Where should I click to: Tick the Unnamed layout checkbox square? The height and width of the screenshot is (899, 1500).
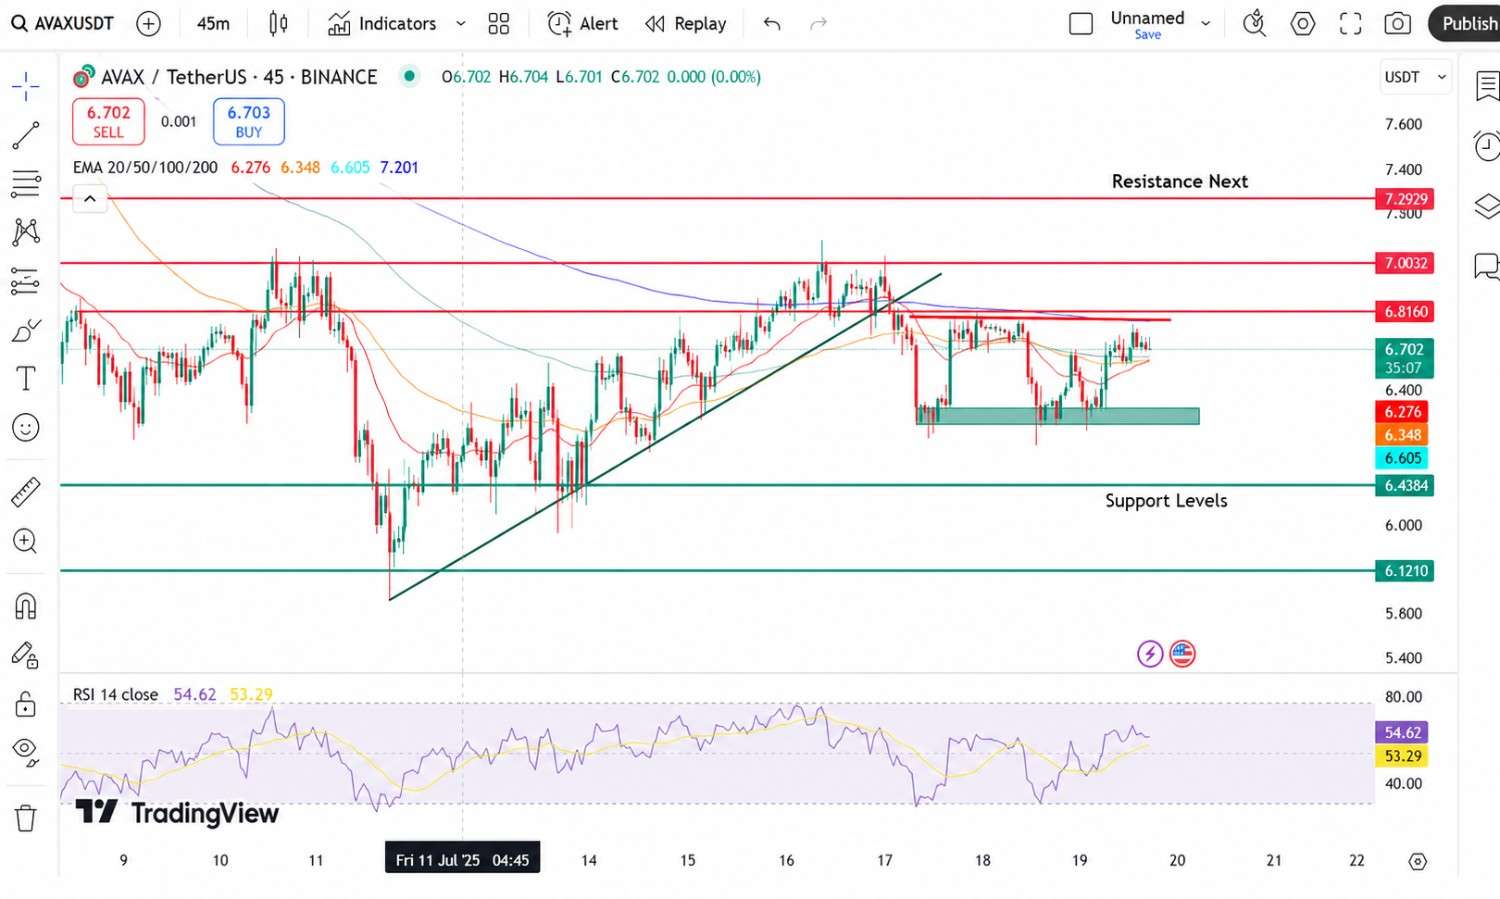[1081, 24]
